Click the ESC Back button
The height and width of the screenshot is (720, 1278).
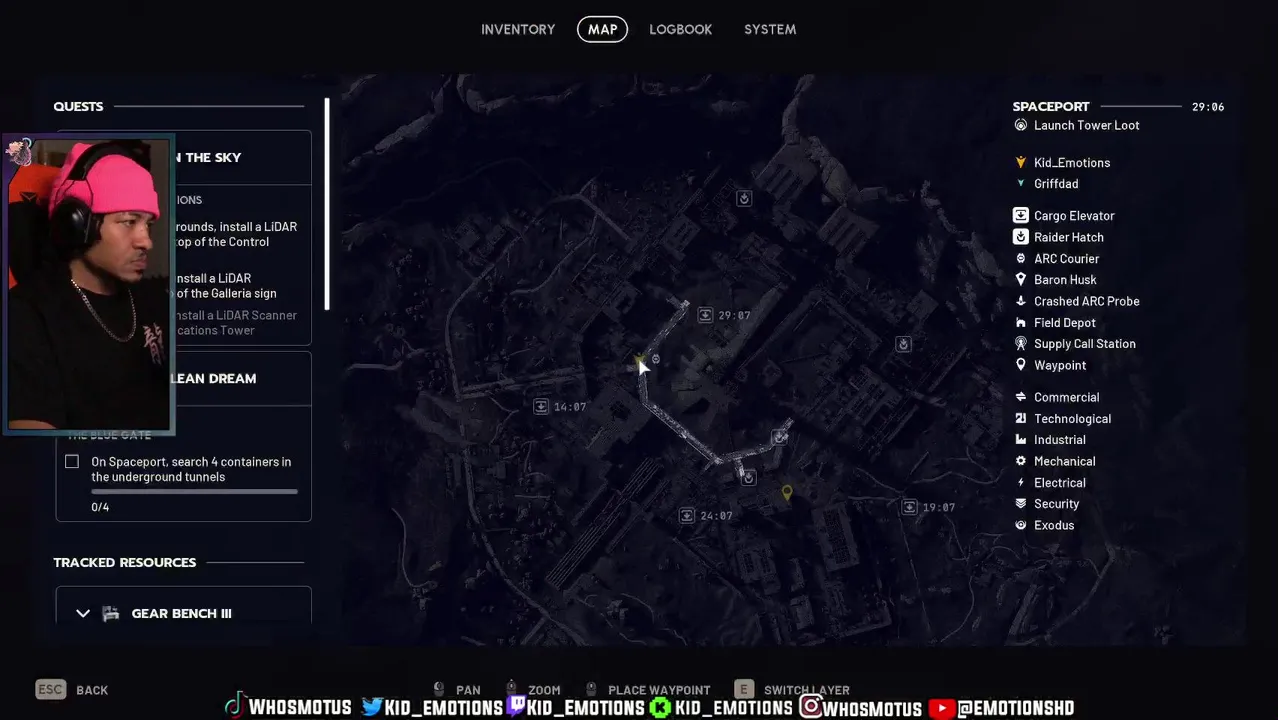(72, 690)
